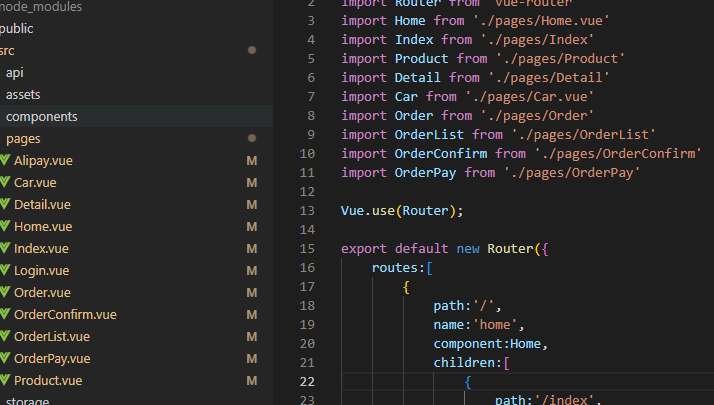Click the children:[ property

[x=472, y=363]
